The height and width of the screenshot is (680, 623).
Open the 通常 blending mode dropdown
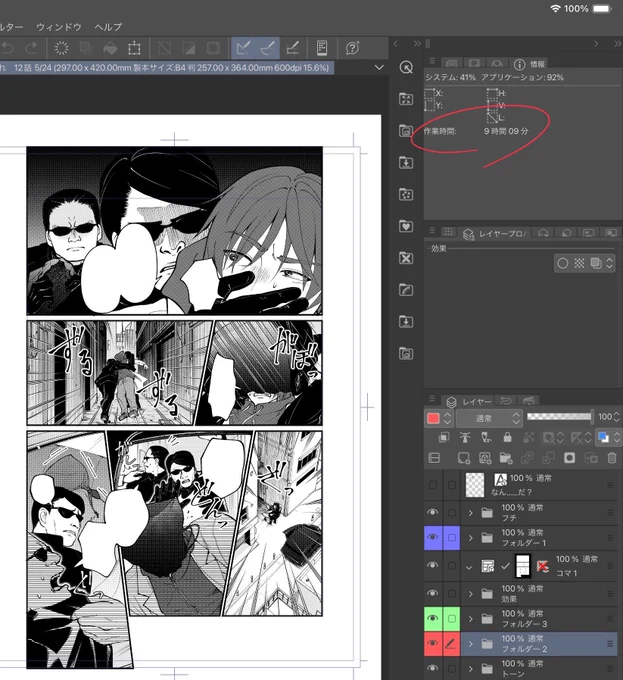click(489, 418)
